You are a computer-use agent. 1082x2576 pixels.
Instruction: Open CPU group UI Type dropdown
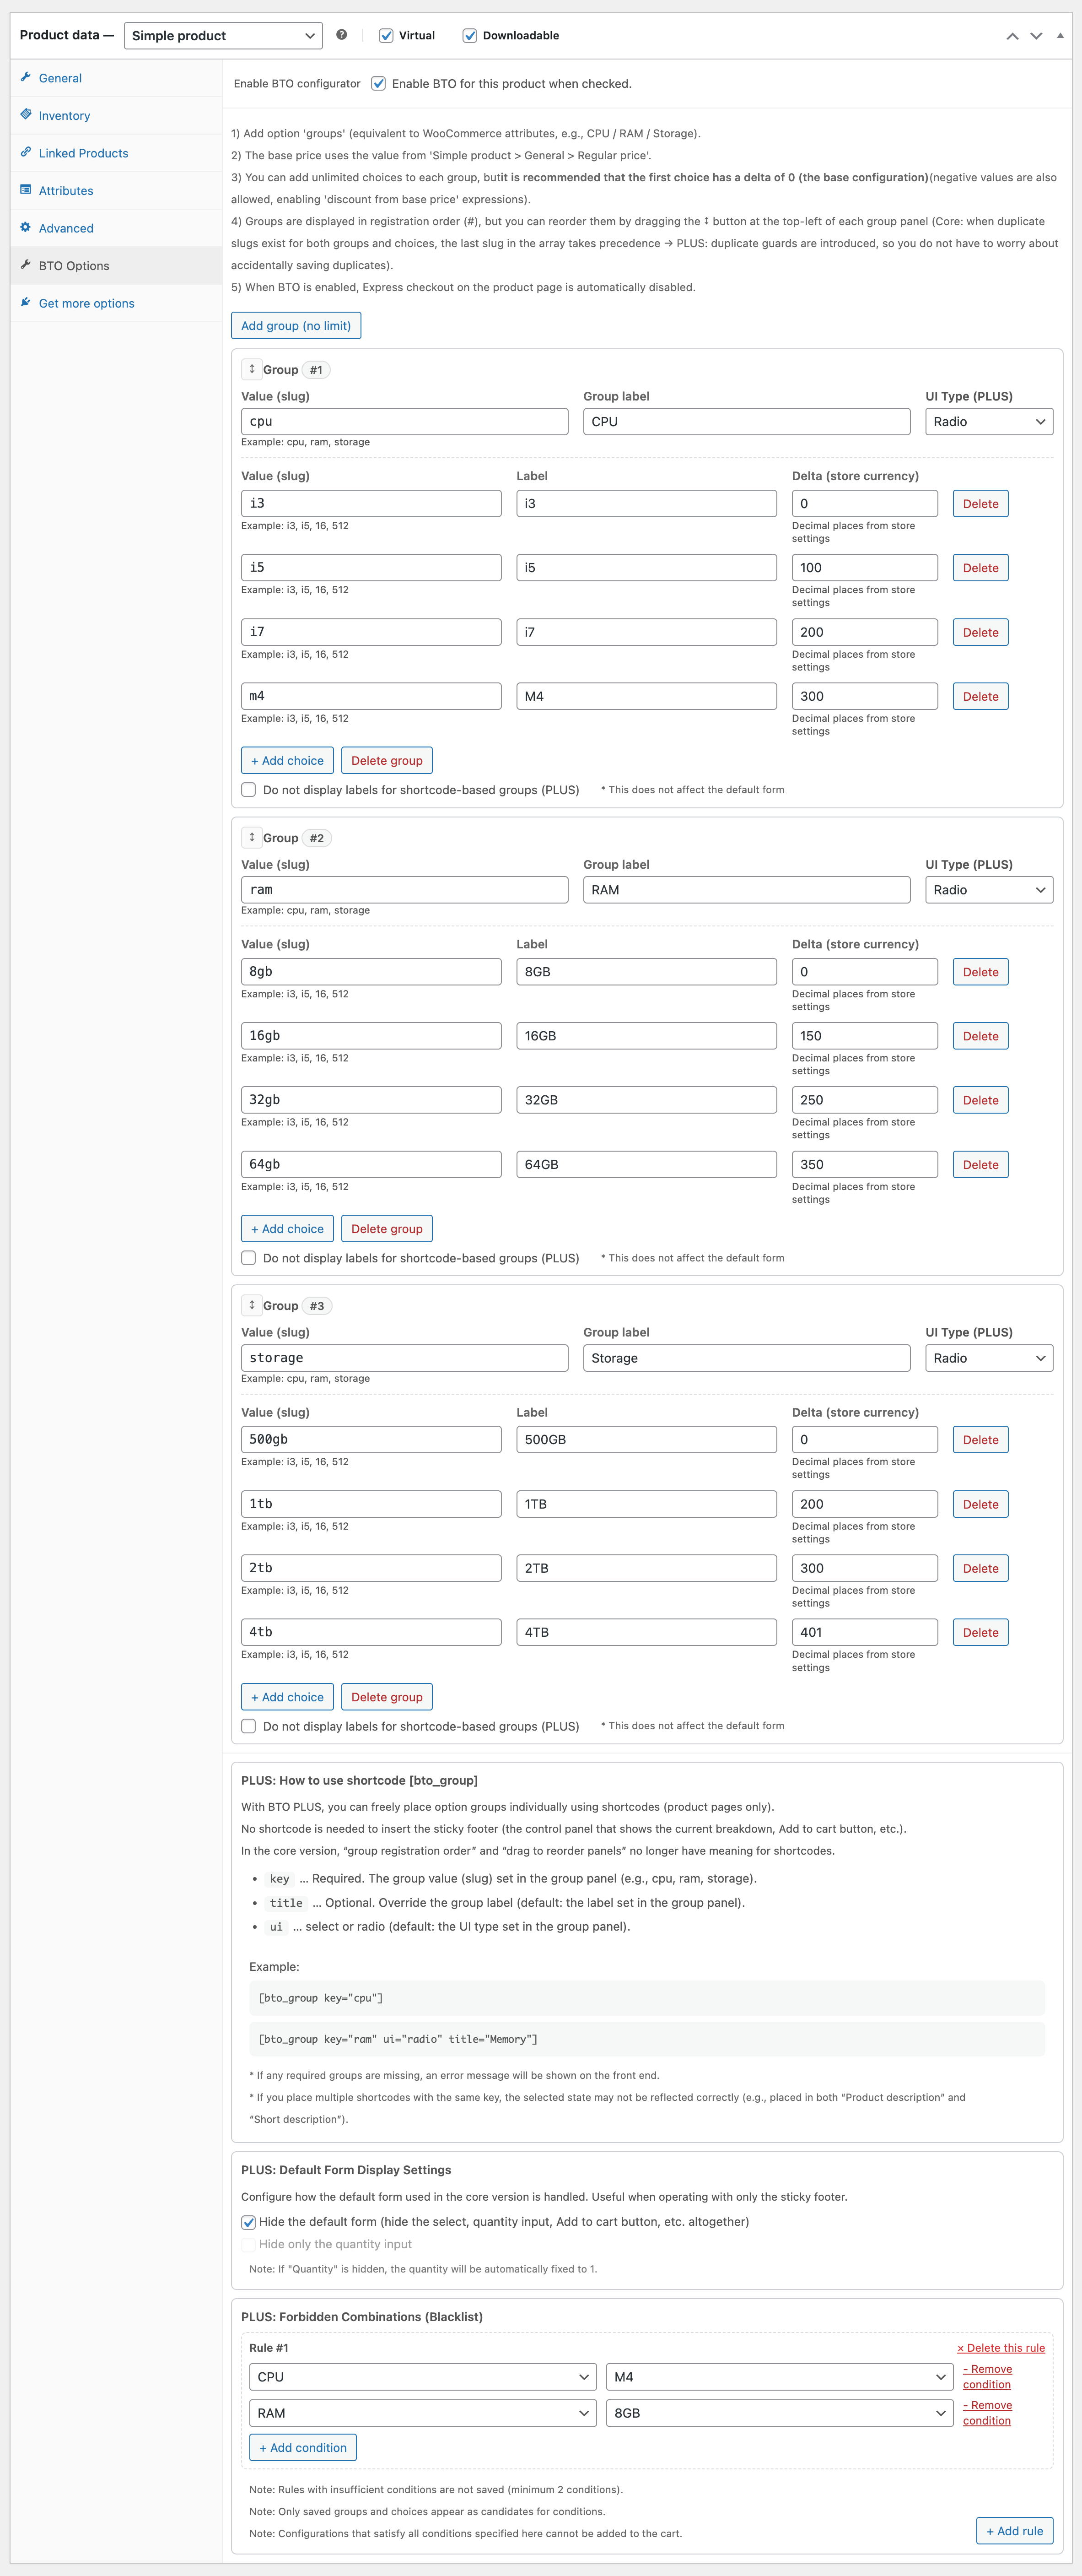(988, 422)
